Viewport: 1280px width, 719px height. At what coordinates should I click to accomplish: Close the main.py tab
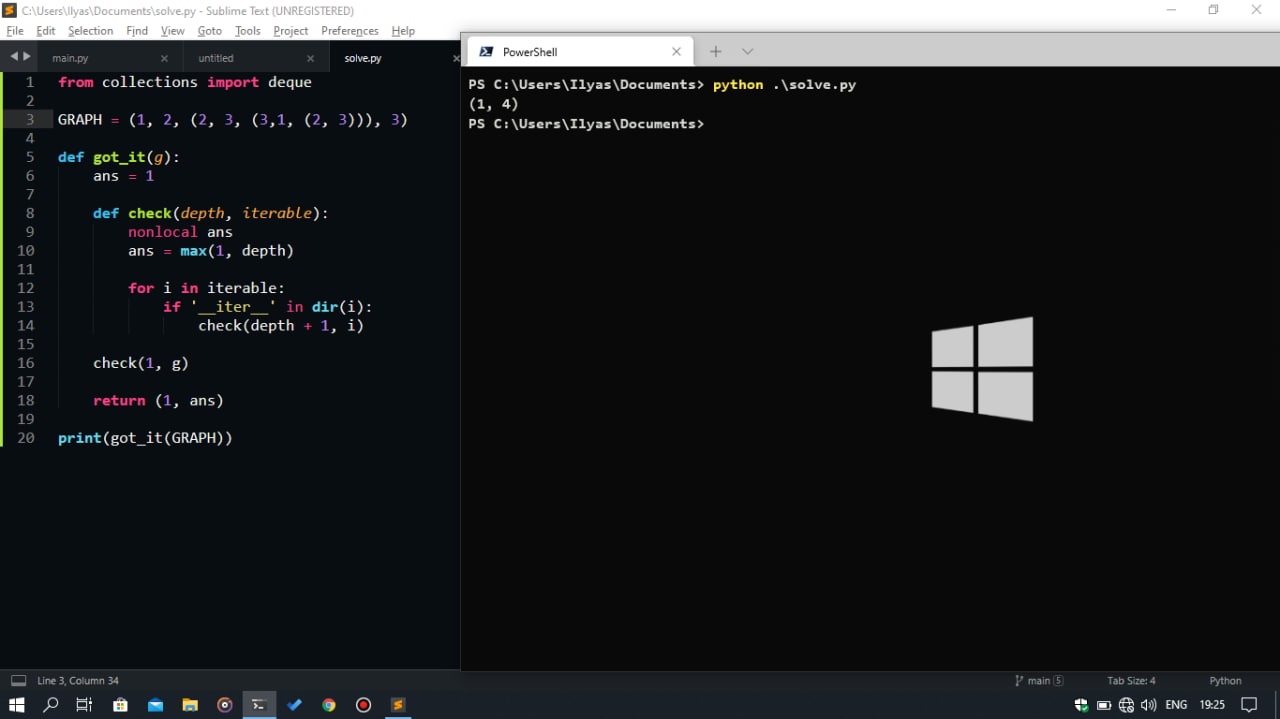[164, 58]
